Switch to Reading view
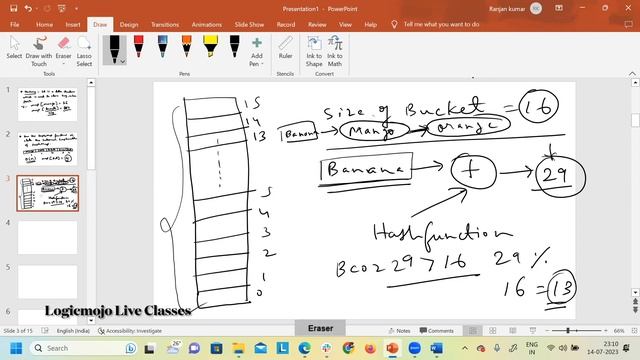 pyautogui.click(x=513, y=331)
